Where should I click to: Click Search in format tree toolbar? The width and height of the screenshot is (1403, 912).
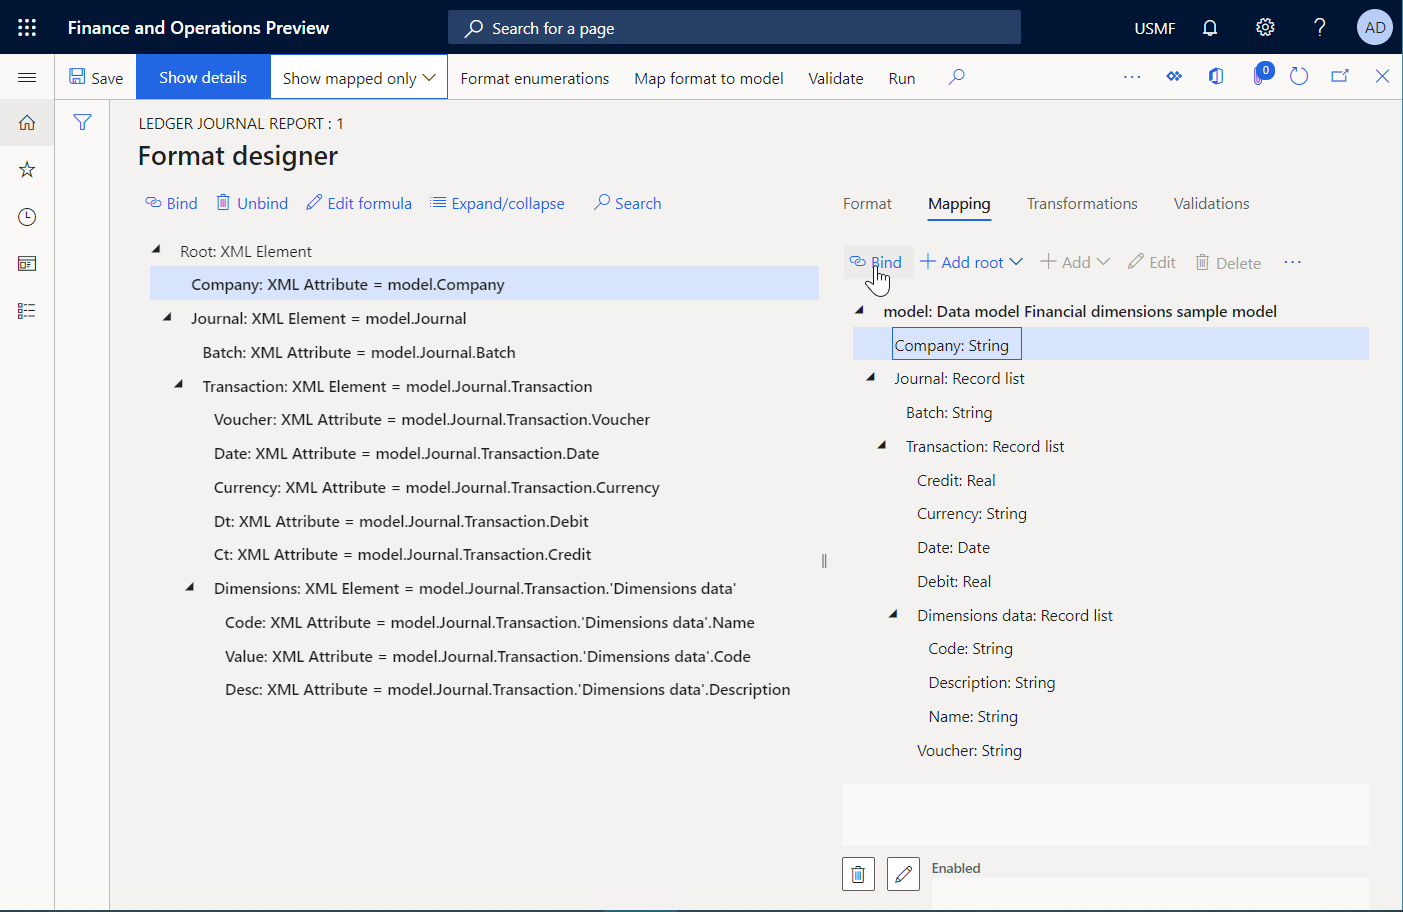click(x=627, y=203)
